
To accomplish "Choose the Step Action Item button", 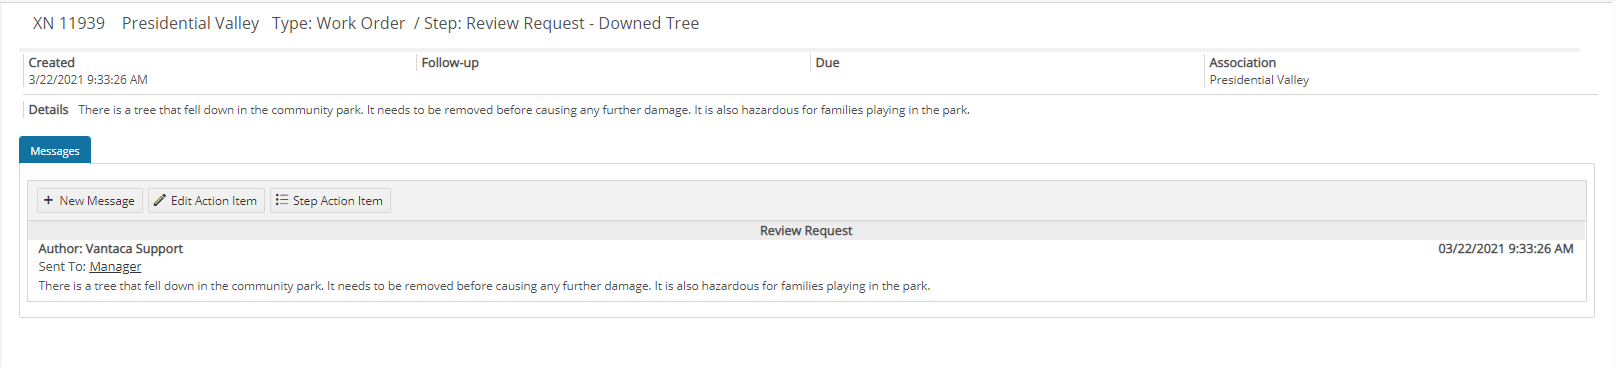I will click(330, 200).
